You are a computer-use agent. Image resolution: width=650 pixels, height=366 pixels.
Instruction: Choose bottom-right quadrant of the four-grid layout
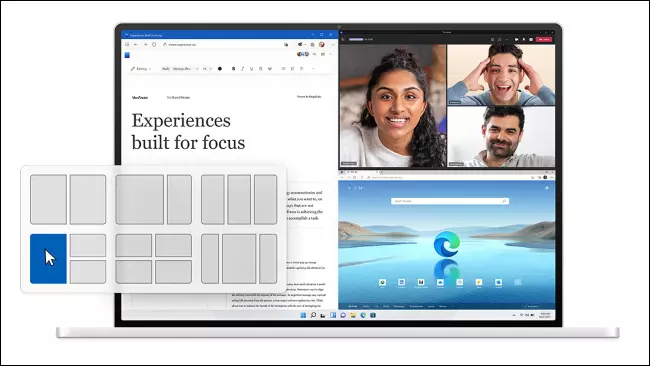pos(174,272)
